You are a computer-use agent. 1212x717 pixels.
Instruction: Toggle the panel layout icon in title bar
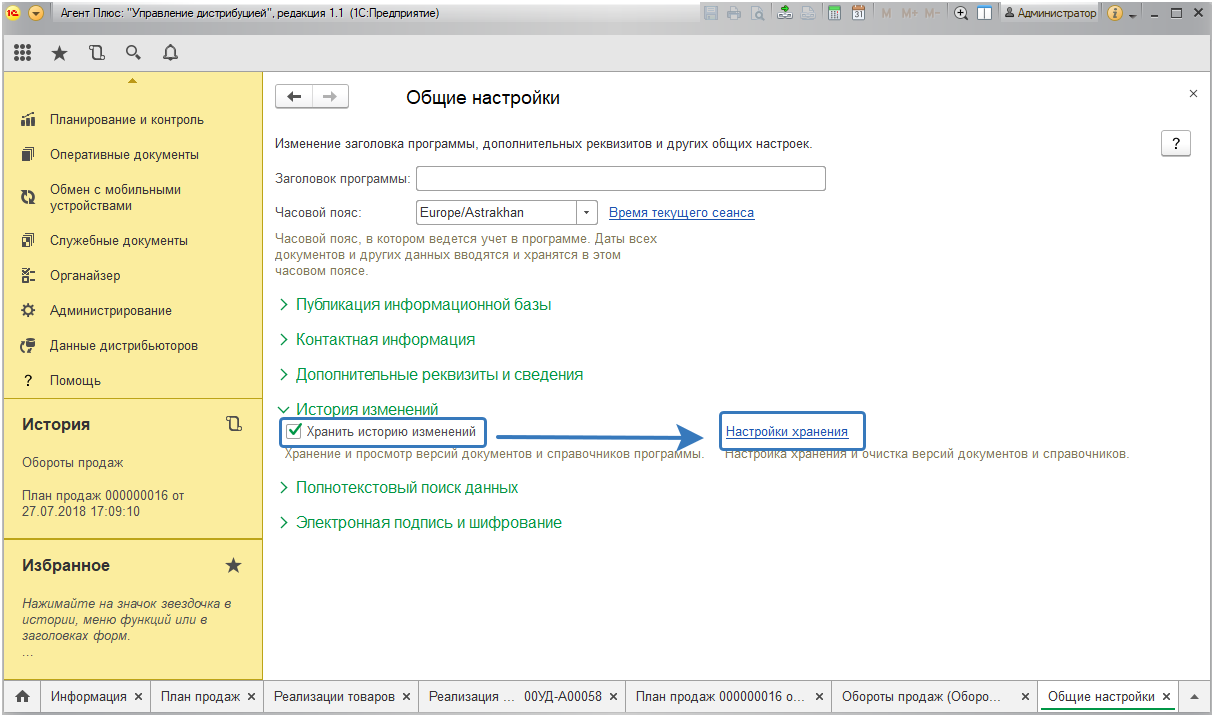click(x=984, y=13)
